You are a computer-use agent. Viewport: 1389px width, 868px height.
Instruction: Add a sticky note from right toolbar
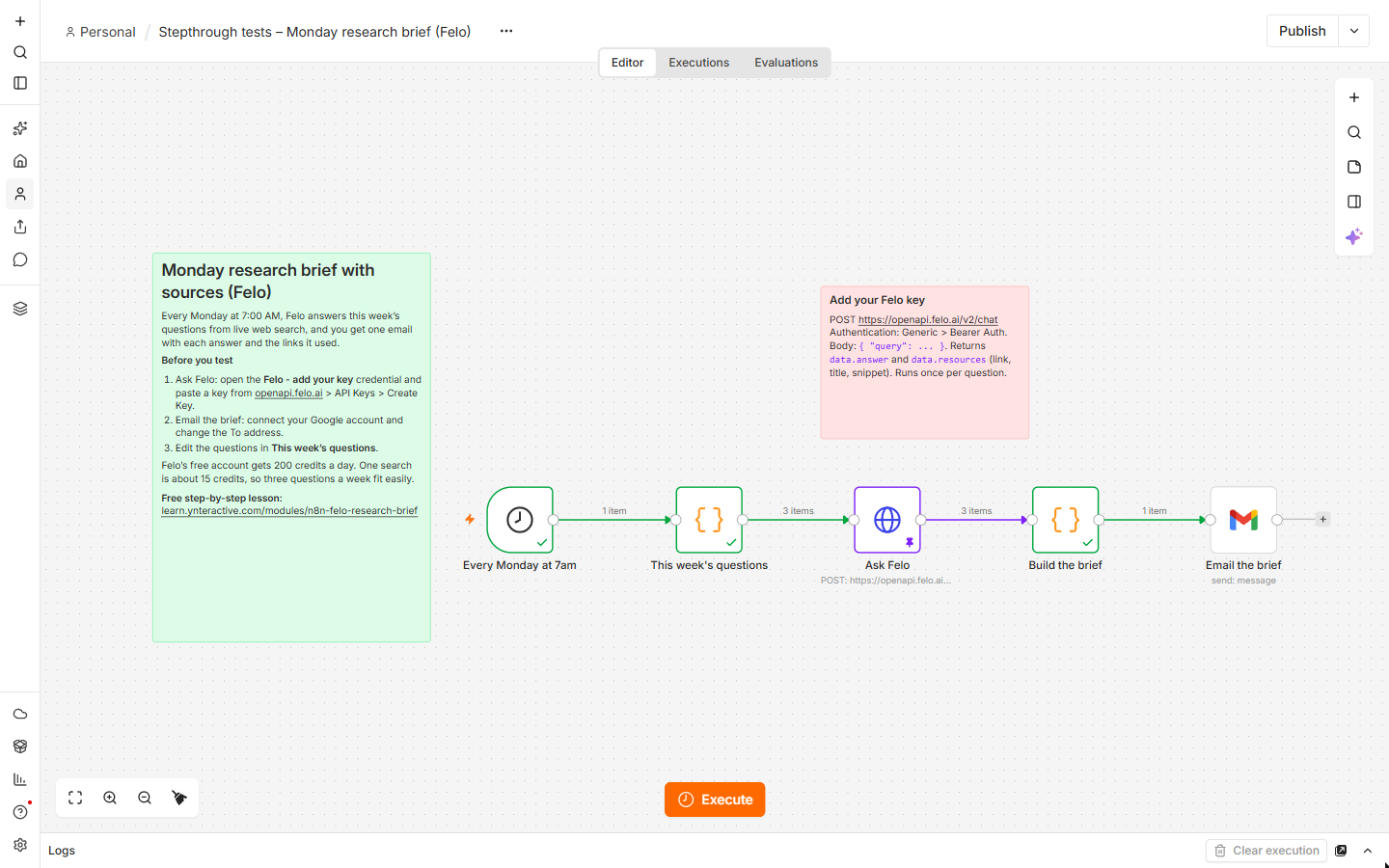pyautogui.click(x=1354, y=167)
